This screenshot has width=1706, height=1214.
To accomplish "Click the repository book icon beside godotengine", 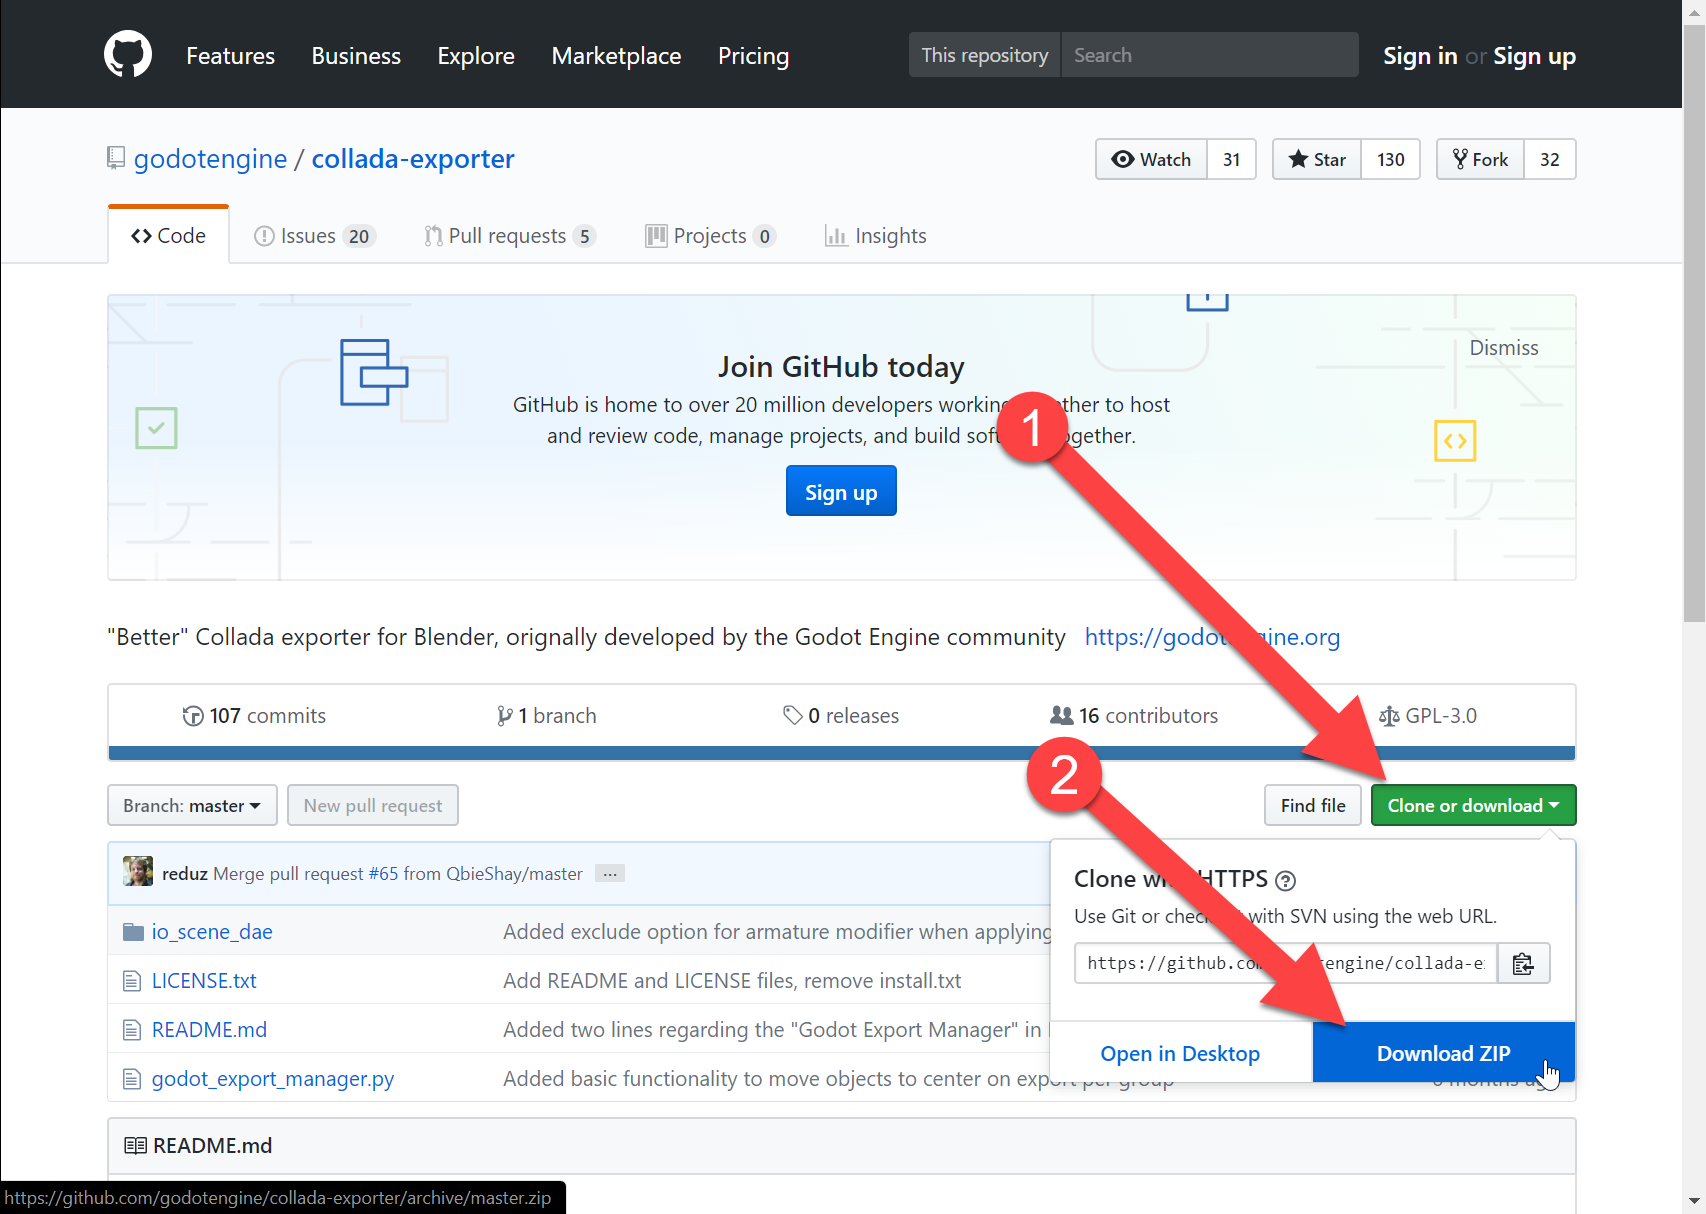I will point(116,158).
